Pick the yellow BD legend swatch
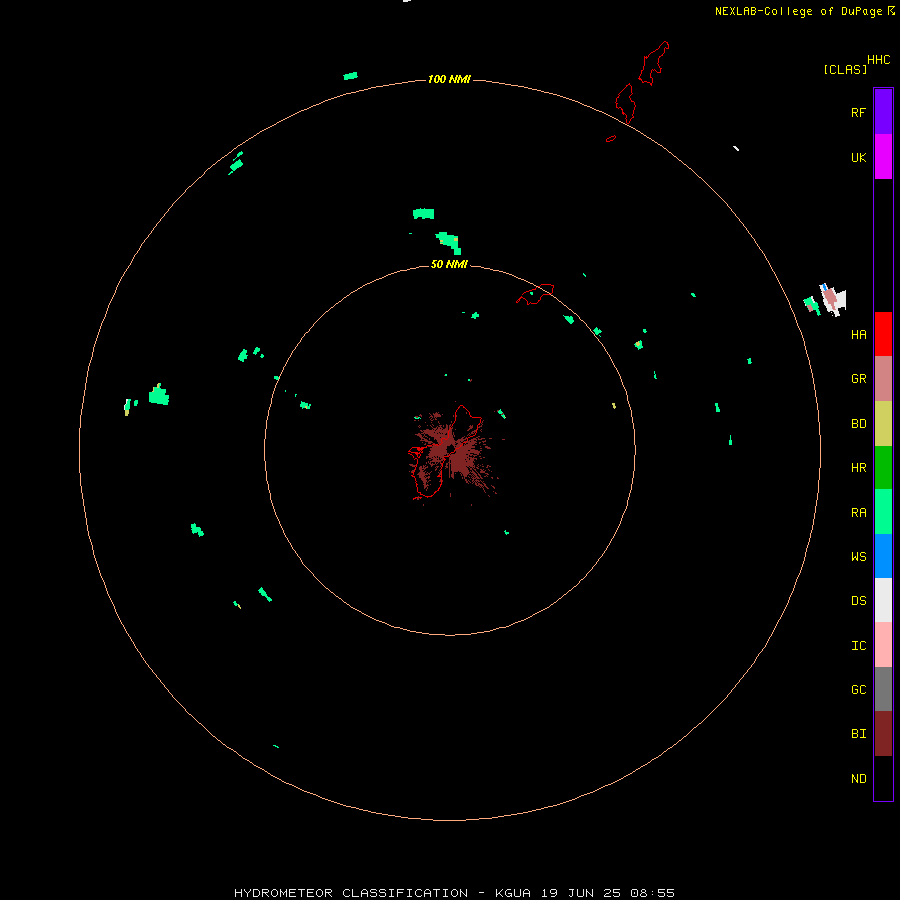This screenshot has height=900, width=900. (883, 423)
